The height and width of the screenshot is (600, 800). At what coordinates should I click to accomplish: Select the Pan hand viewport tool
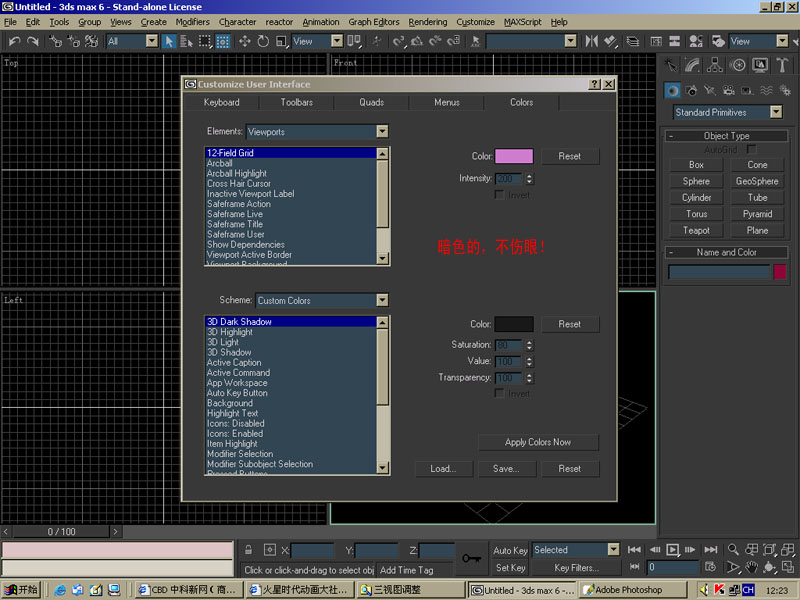[x=752, y=567]
